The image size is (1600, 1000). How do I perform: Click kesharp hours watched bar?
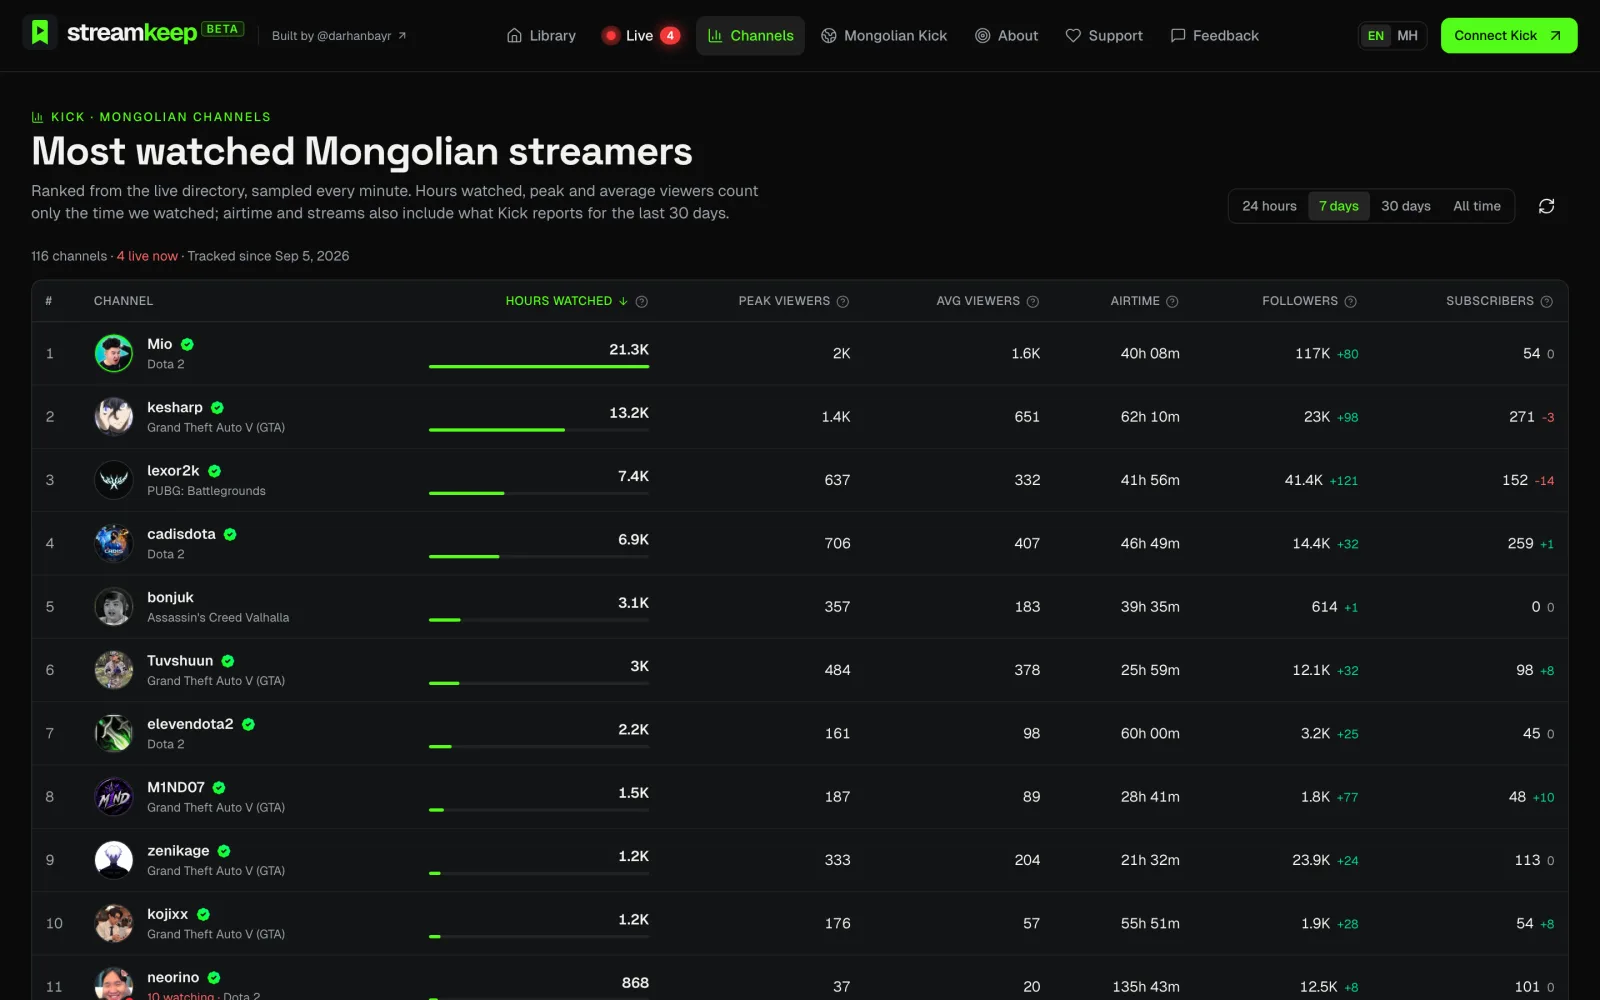pyautogui.click(x=539, y=430)
